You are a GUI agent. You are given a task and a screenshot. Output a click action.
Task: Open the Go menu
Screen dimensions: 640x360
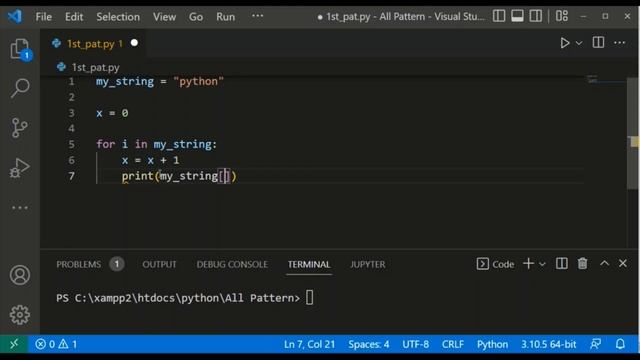196,17
